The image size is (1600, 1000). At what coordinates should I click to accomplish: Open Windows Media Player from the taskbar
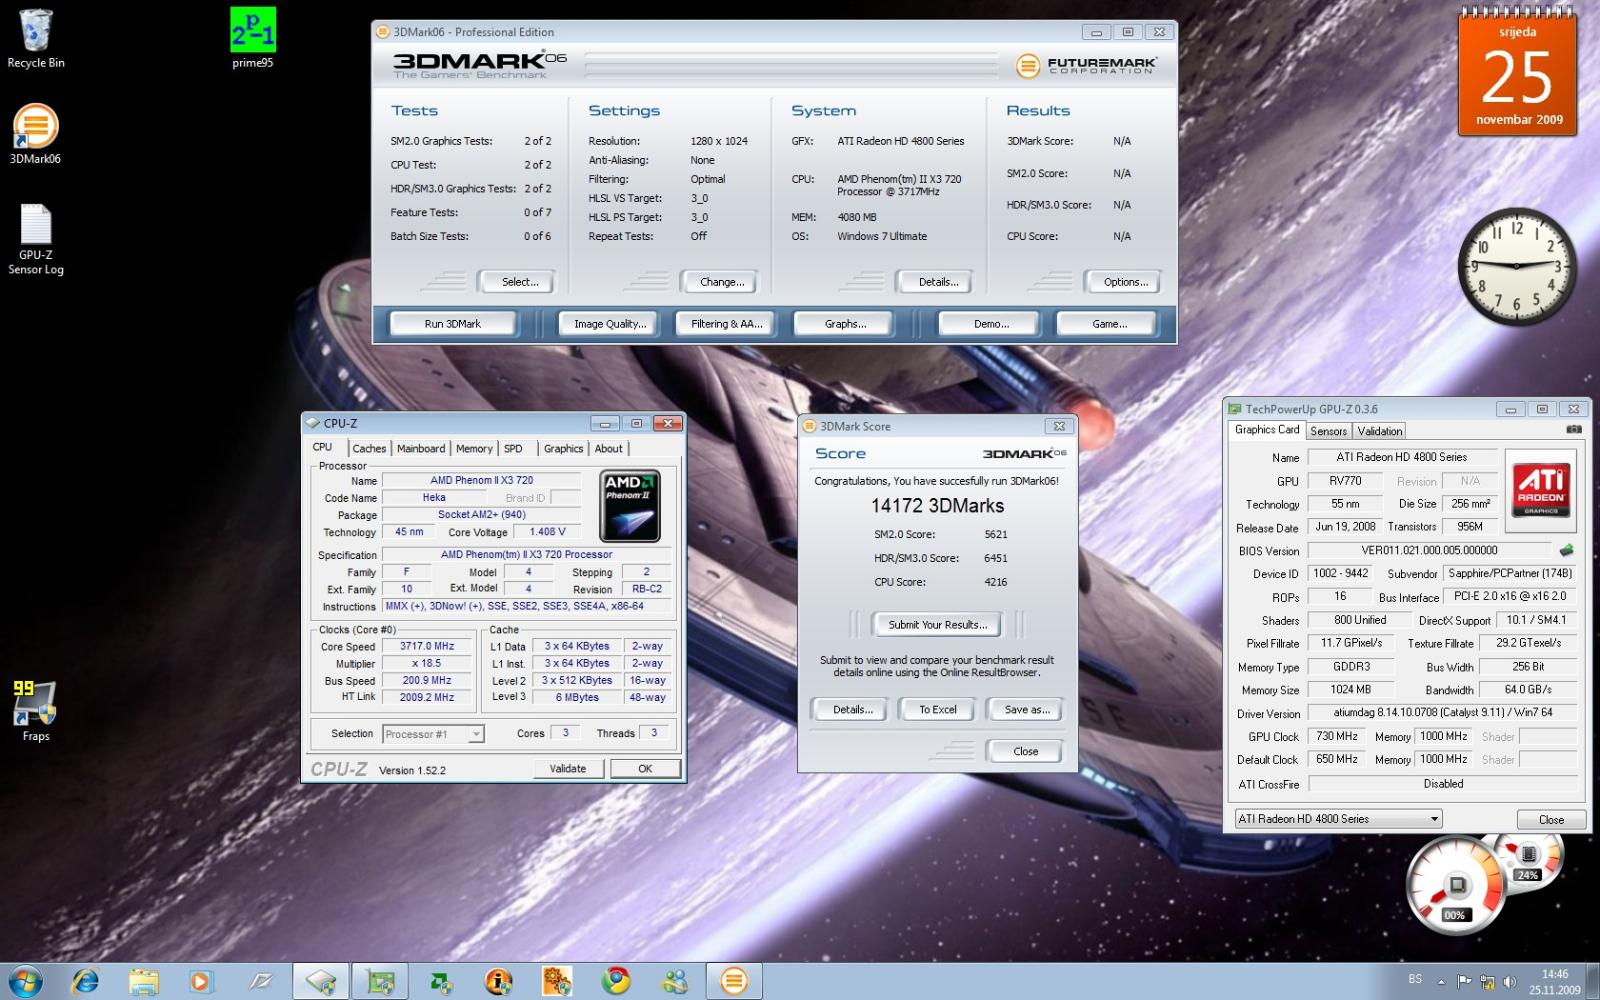pyautogui.click(x=201, y=981)
